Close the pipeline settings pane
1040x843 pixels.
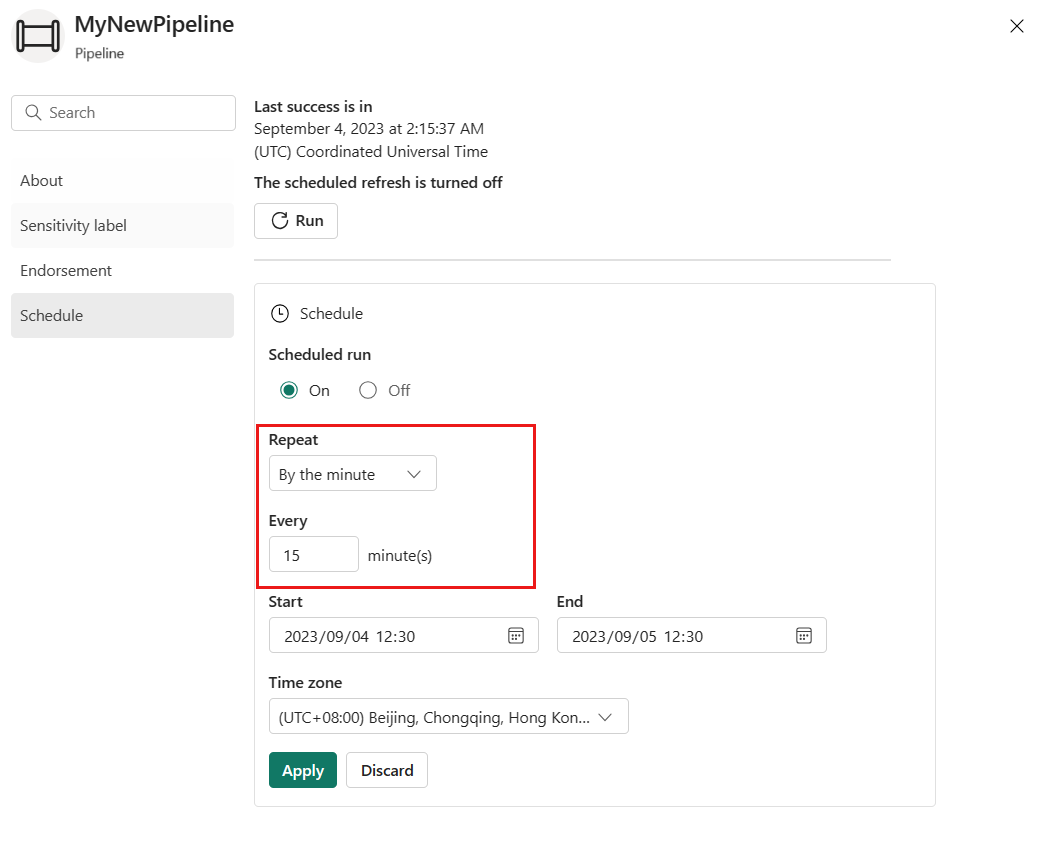1017,26
